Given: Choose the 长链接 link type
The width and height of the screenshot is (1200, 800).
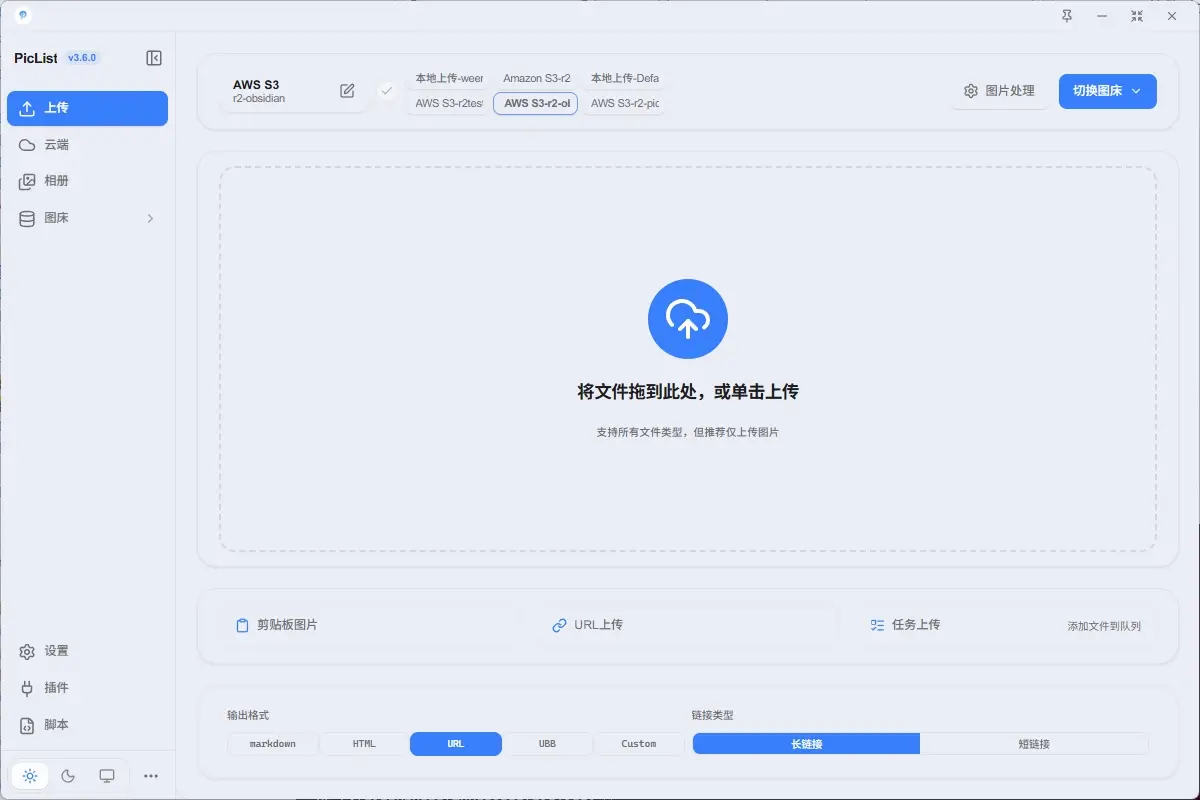Looking at the screenshot, I should pos(806,744).
